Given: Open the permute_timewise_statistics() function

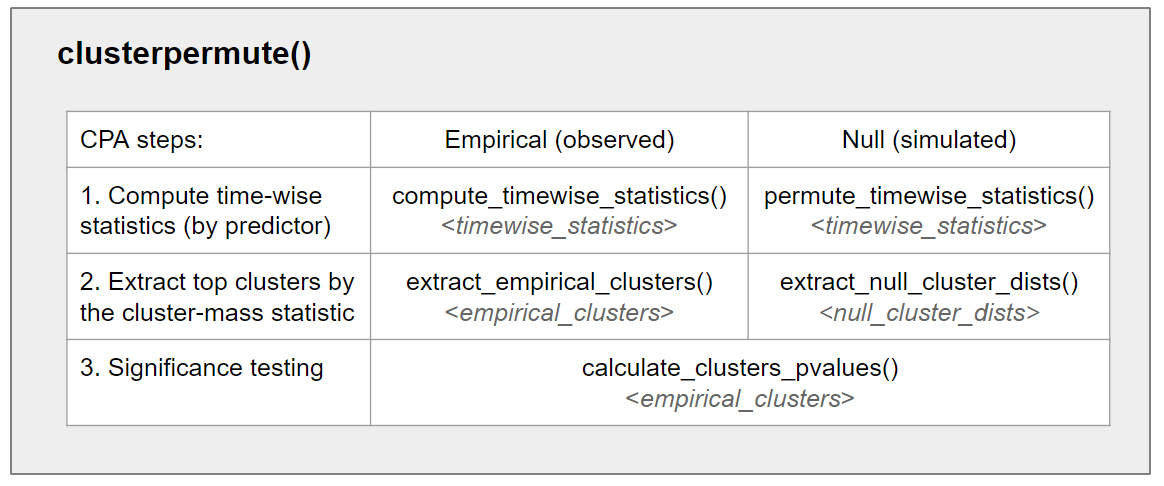Looking at the screenshot, I should 928,196.
